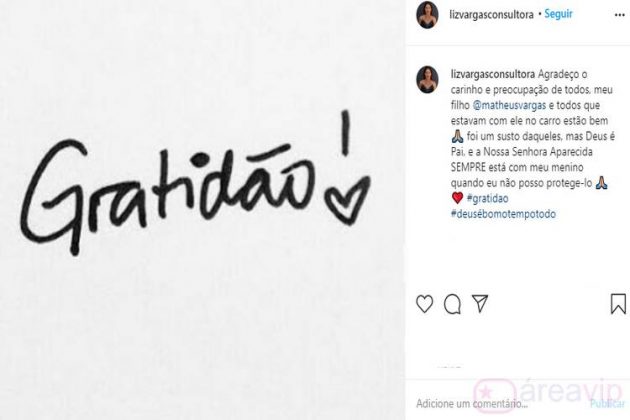630x420 pixels.
Task: Click the Publicar button
Action: [x=607, y=404]
